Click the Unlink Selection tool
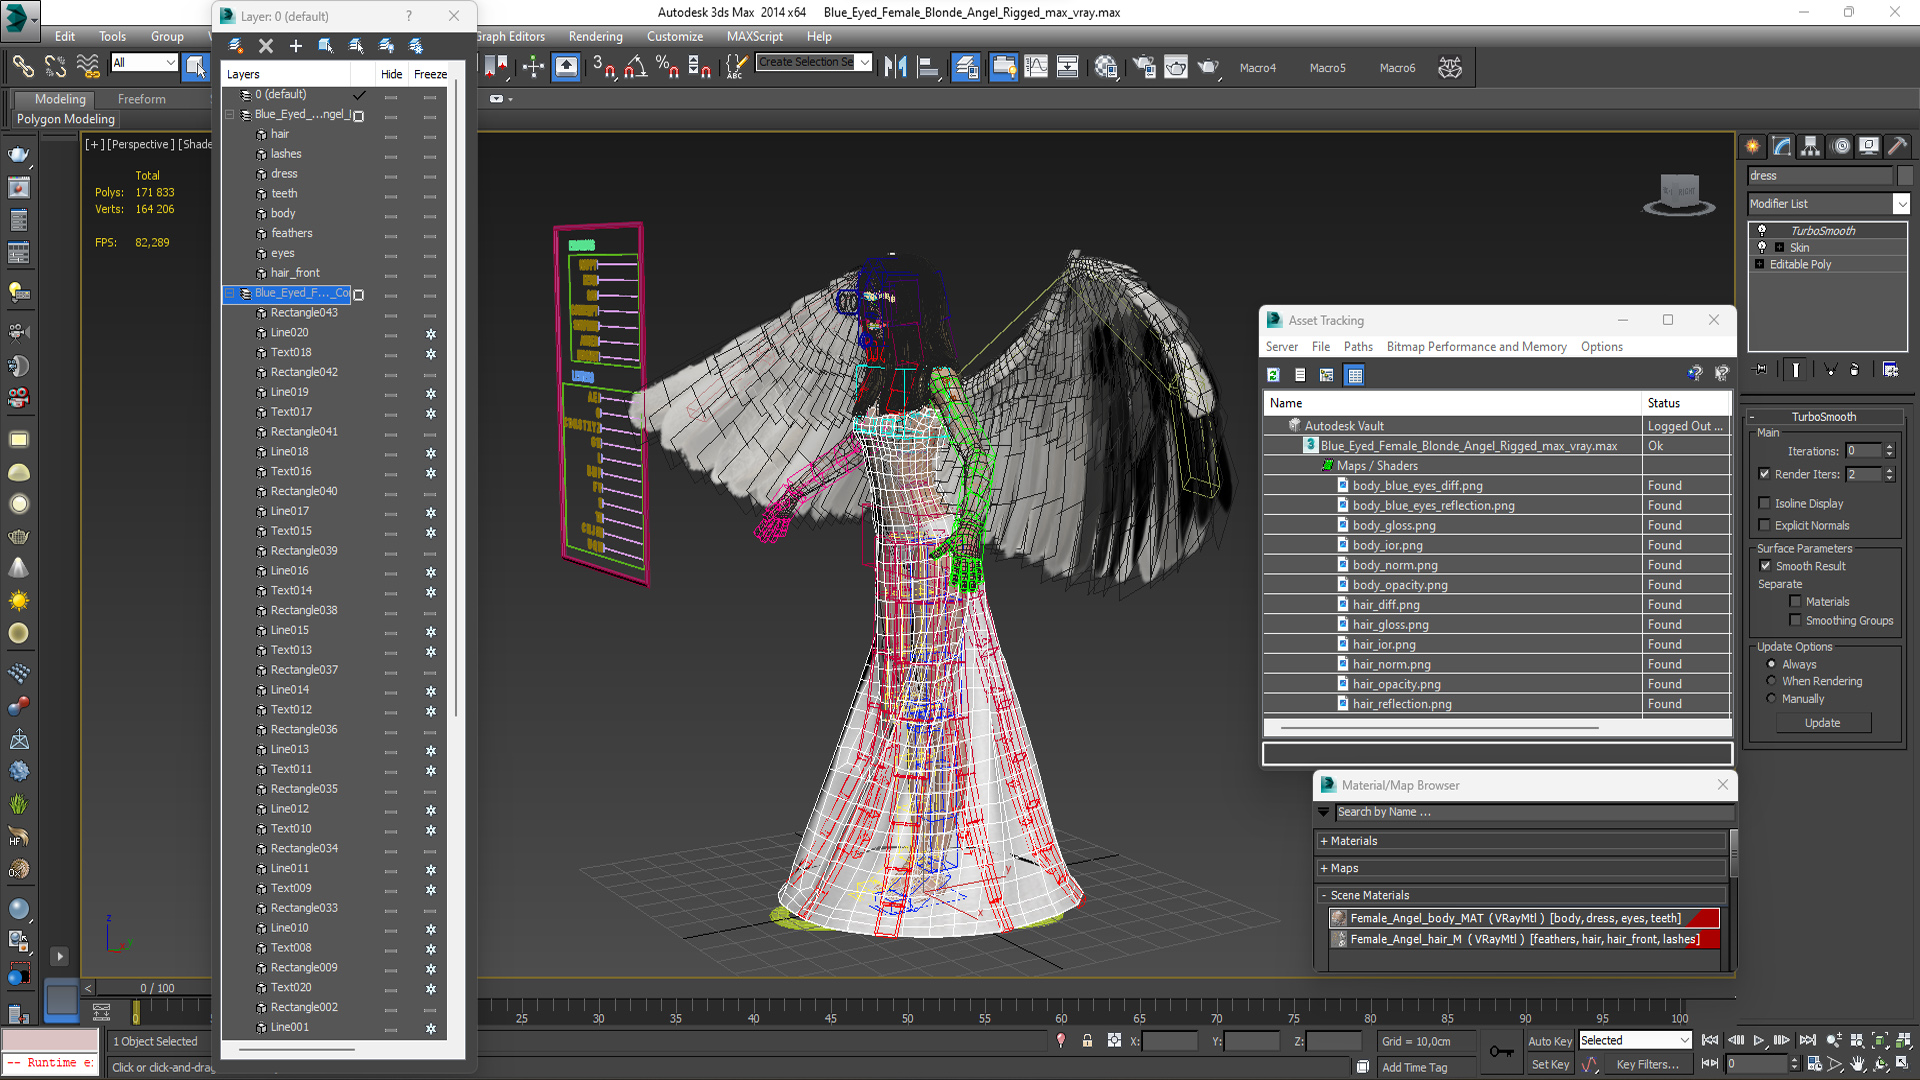This screenshot has width=1920, height=1080. [56, 67]
